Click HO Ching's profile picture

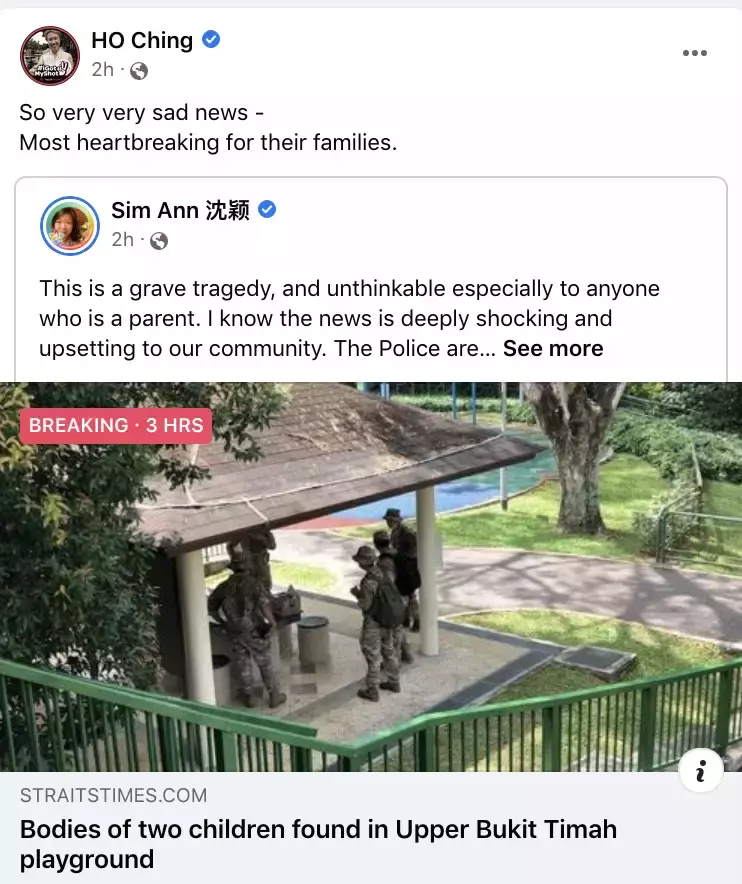point(50,56)
